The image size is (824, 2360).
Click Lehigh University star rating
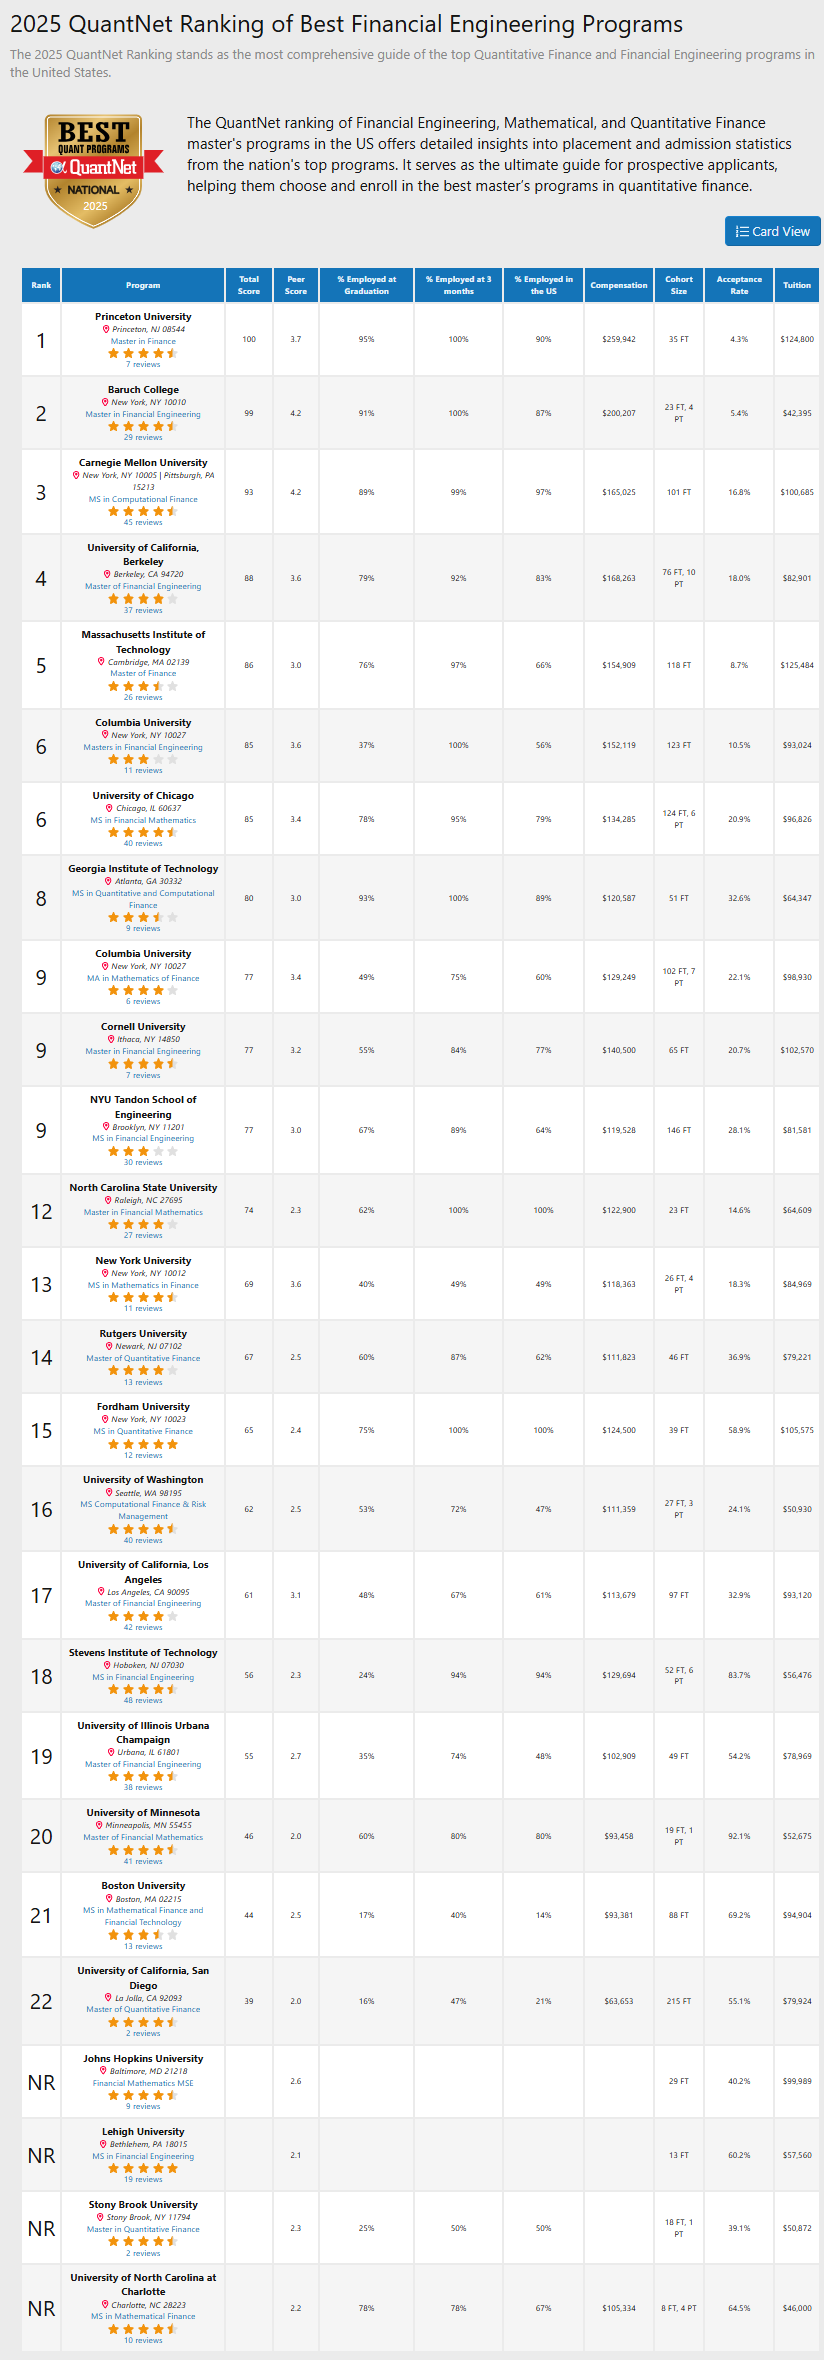143,2168
